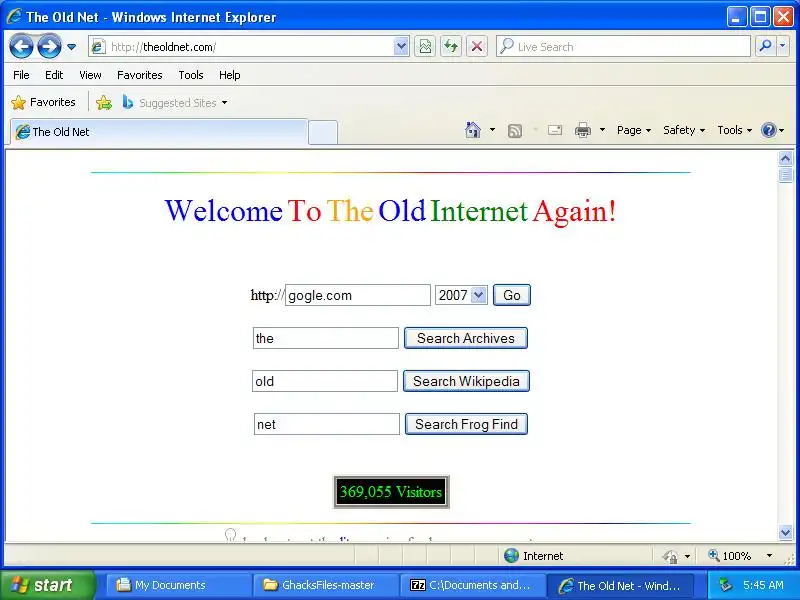The image size is (800, 600).
Task: Go to Home page icon
Action: click(x=473, y=130)
